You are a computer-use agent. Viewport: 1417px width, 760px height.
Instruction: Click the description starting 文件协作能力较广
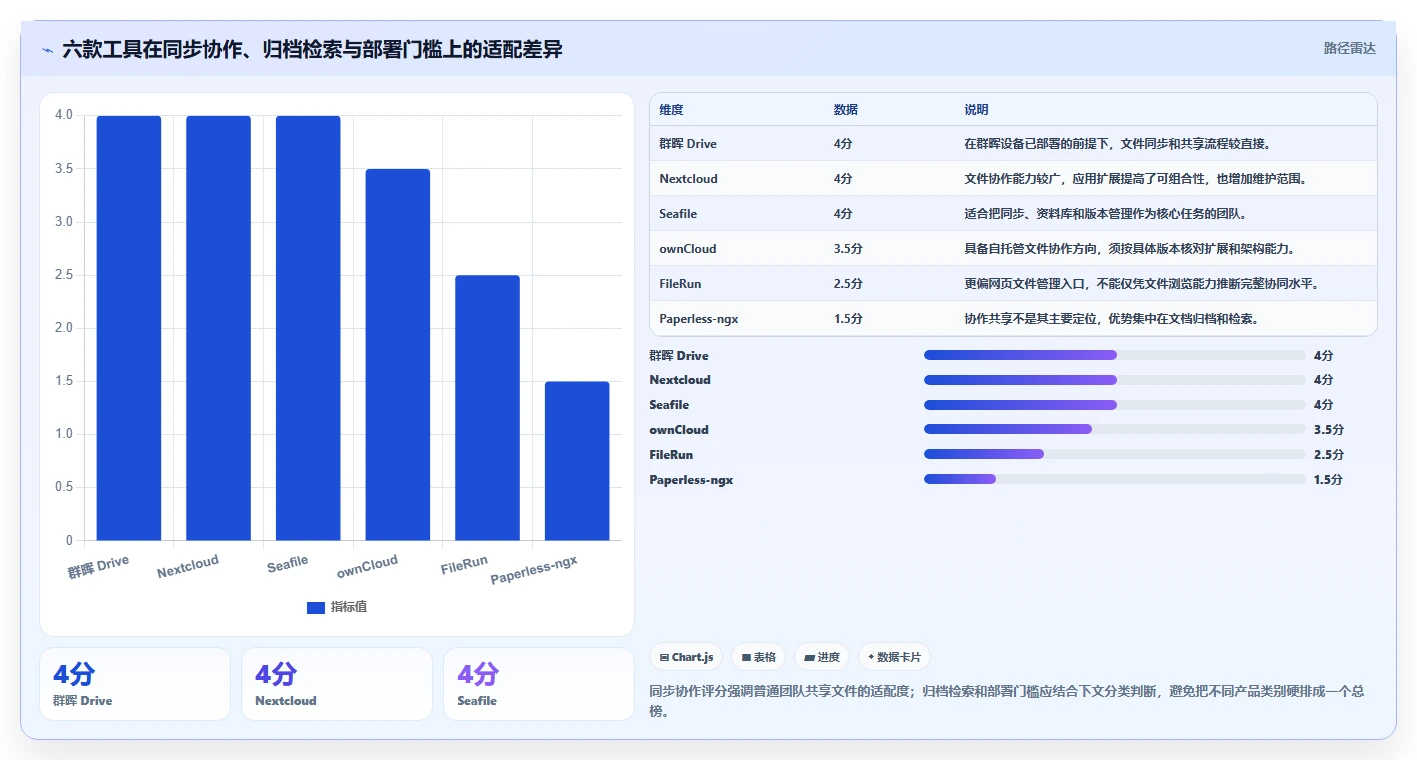tap(1135, 179)
